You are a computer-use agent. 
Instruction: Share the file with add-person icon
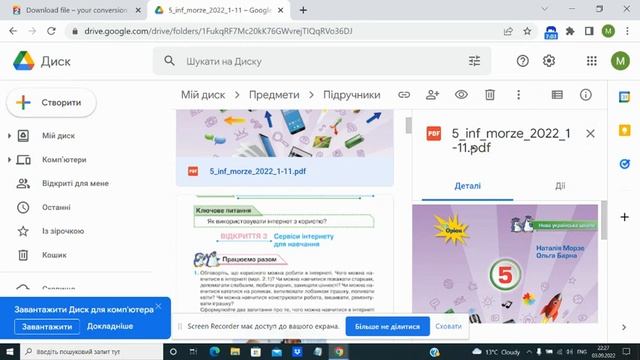432,95
